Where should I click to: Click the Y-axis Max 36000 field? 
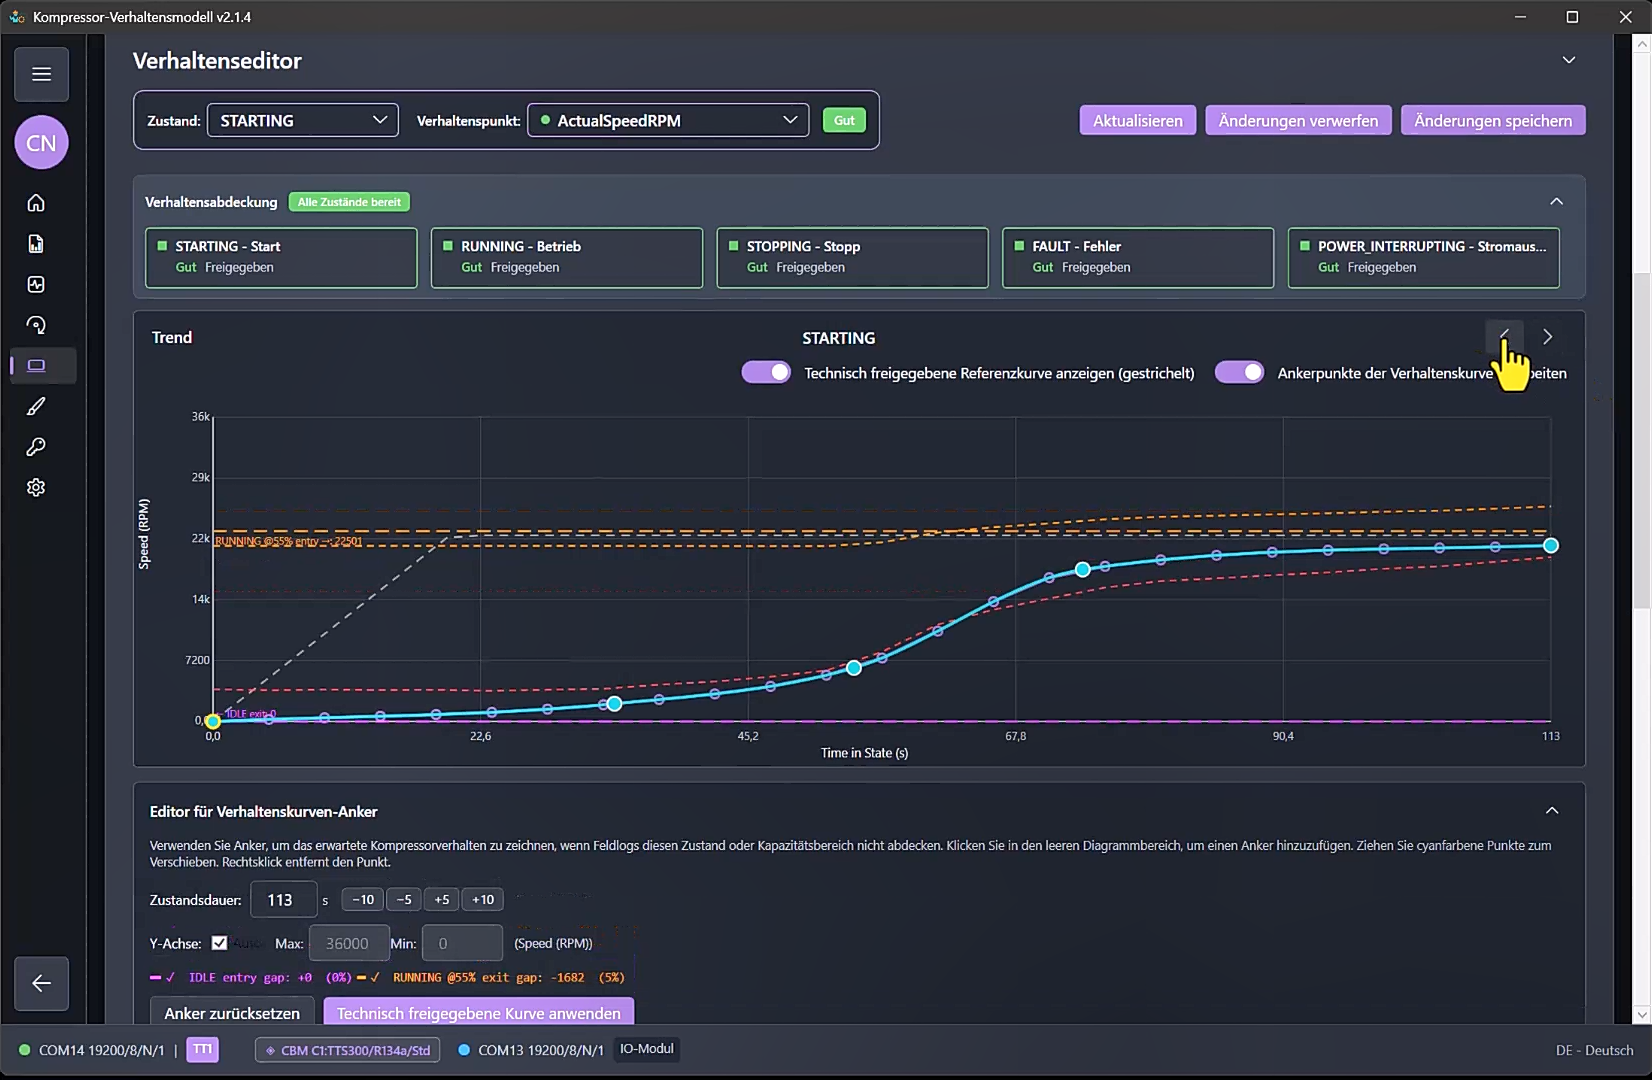pos(349,943)
